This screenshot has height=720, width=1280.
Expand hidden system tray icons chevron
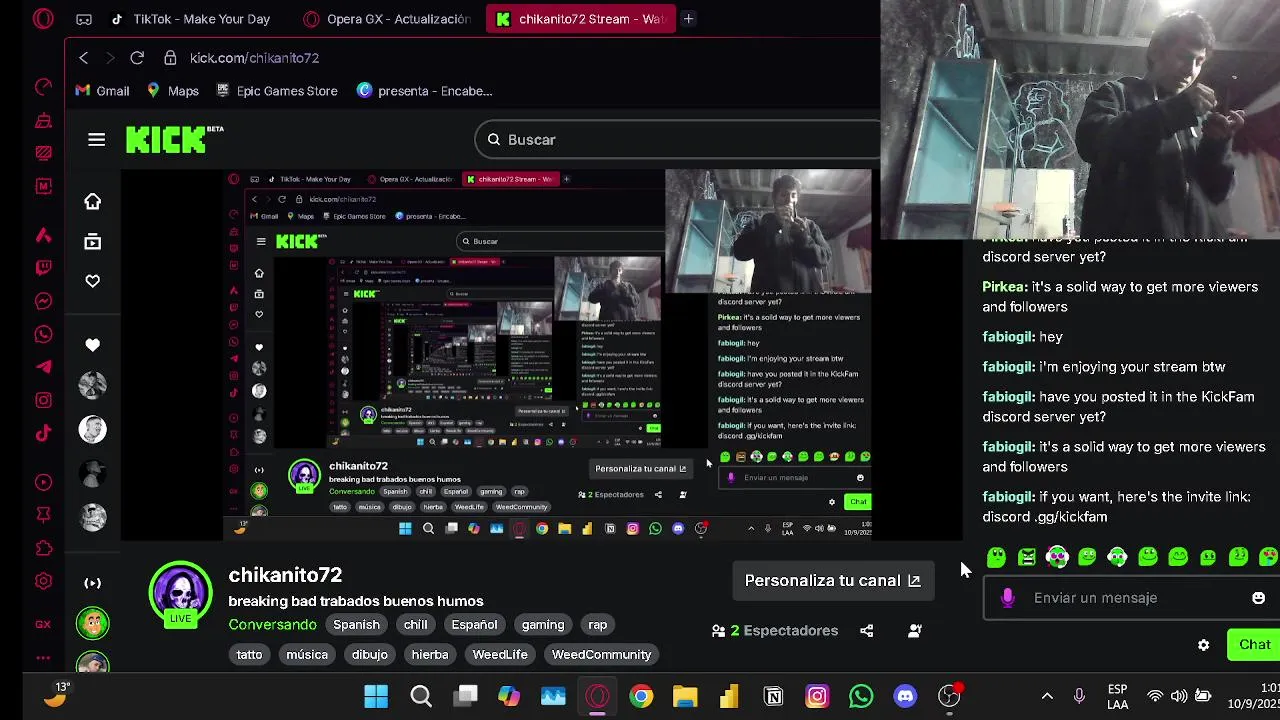pyautogui.click(x=1047, y=696)
